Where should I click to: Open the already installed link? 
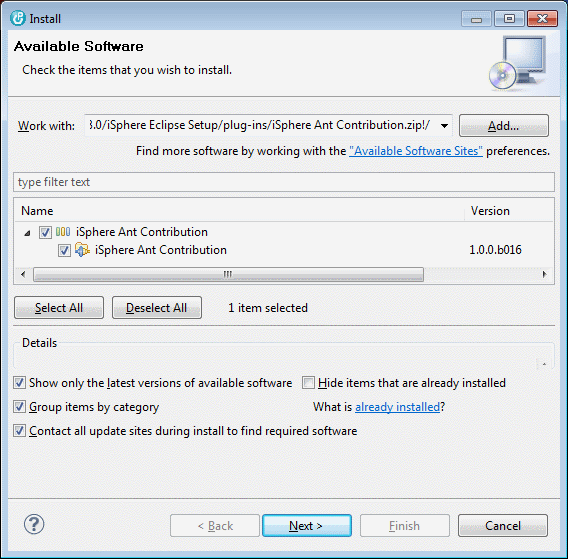point(397,407)
